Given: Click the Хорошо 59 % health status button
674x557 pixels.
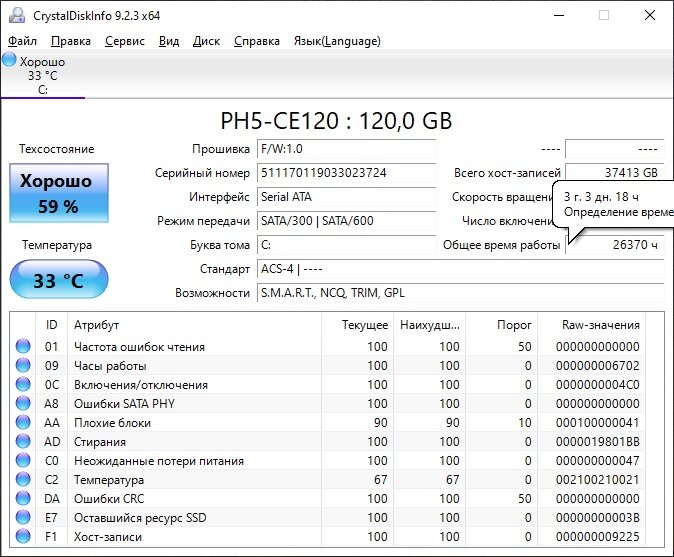Looking at the screenshot, I should click(x=59, y=193).
